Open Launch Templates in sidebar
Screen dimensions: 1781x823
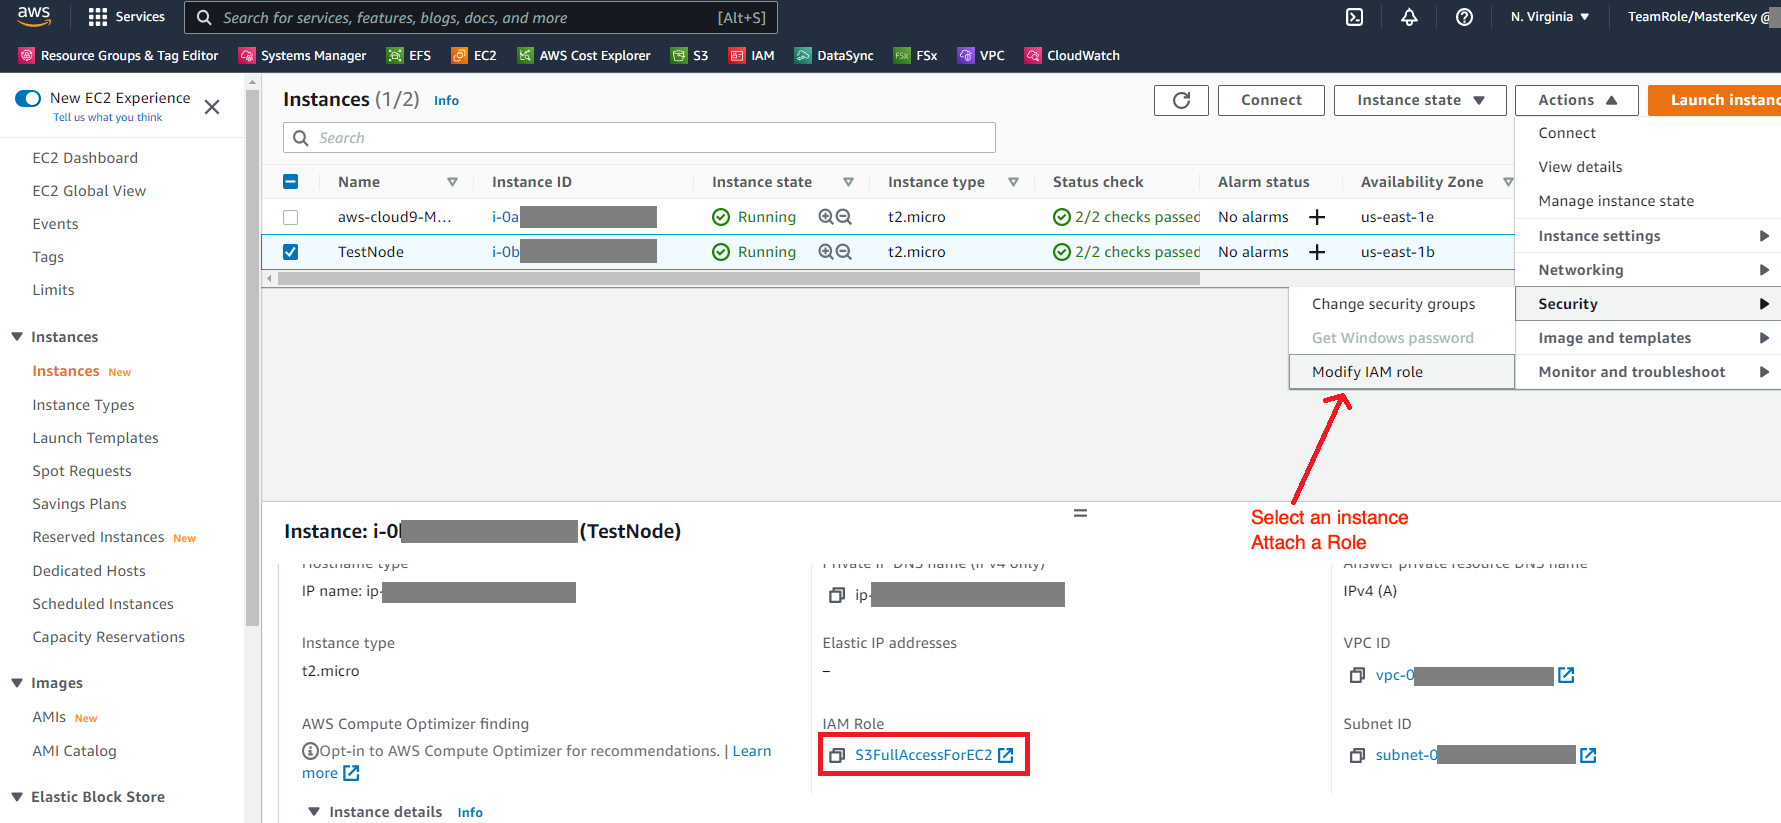[x=95, y=438]
